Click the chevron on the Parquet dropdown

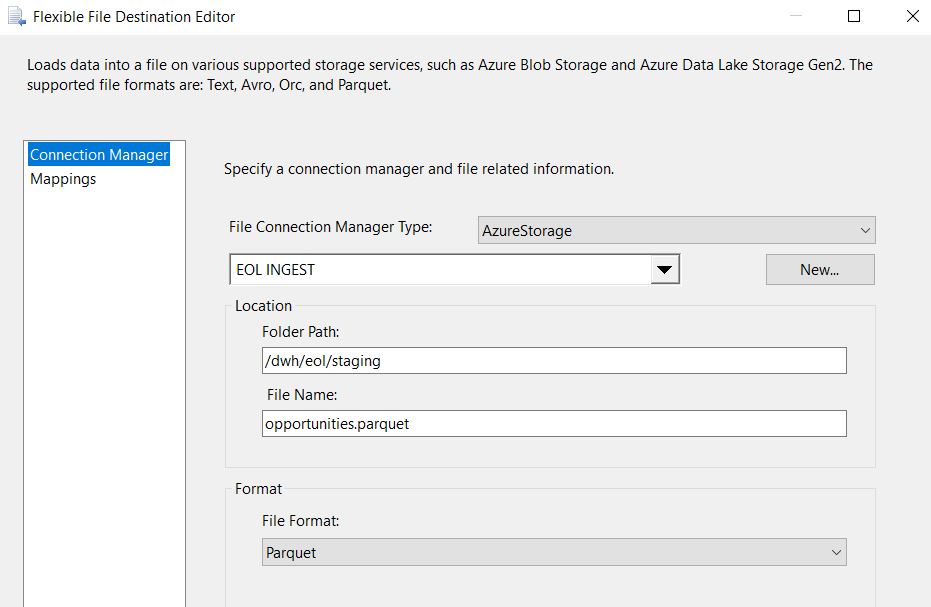(836, 552)
